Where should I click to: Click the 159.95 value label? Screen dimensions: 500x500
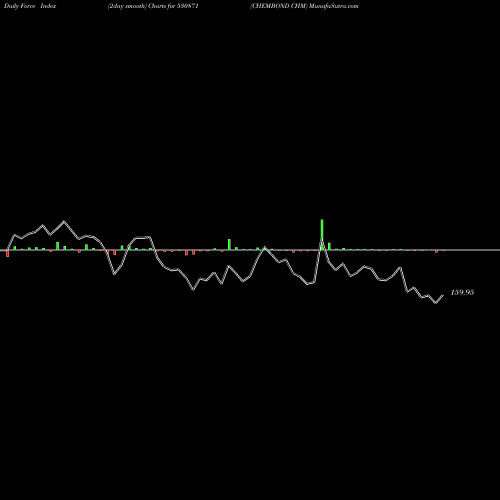[x=462, y=292]
